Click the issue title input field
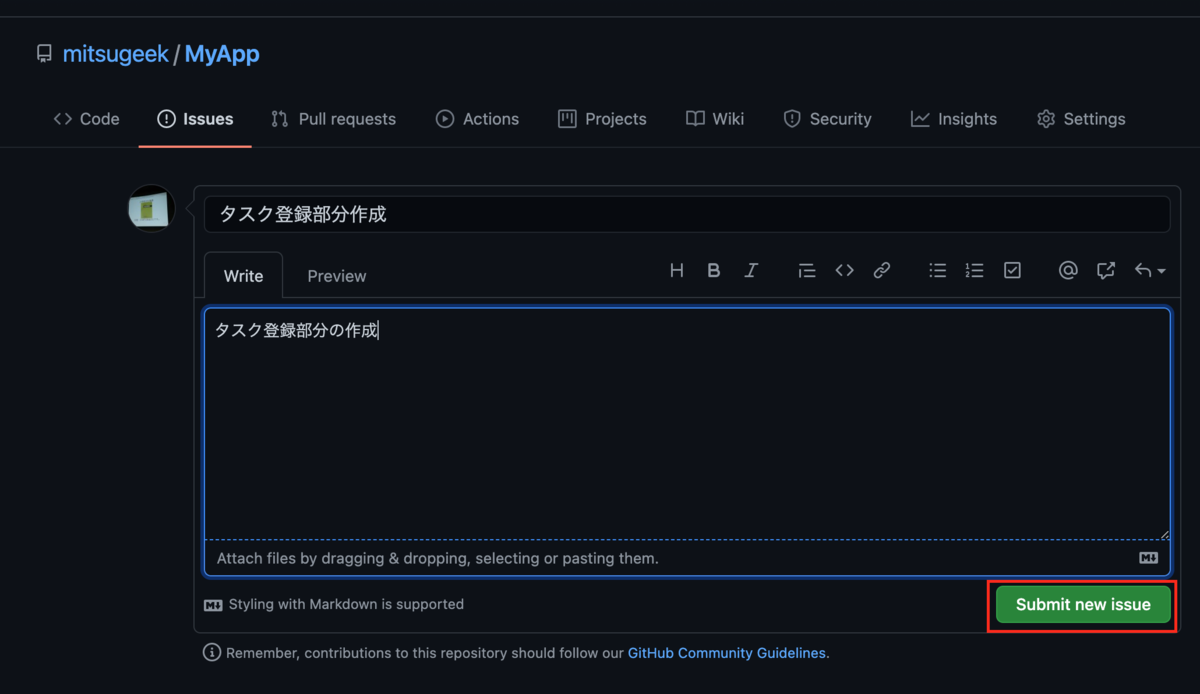This screenshot has width=1200, height=694. (x=687, y=213)
